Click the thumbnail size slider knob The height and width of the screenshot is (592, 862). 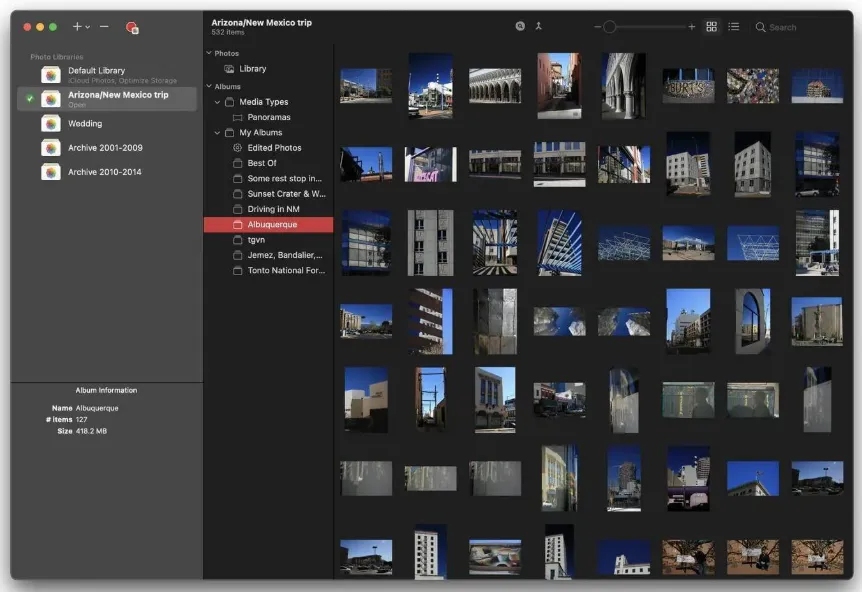tap(609, 27)
